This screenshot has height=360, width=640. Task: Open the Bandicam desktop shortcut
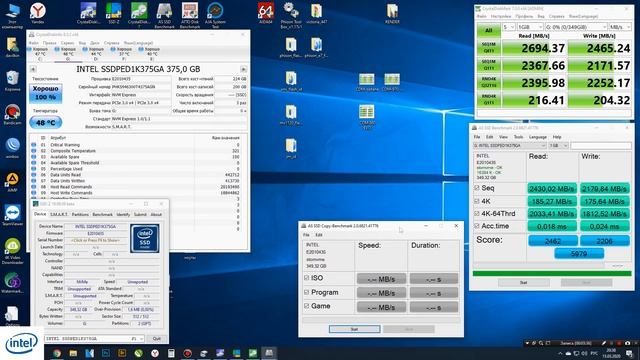pyautogui.click(x=12, y=115)
